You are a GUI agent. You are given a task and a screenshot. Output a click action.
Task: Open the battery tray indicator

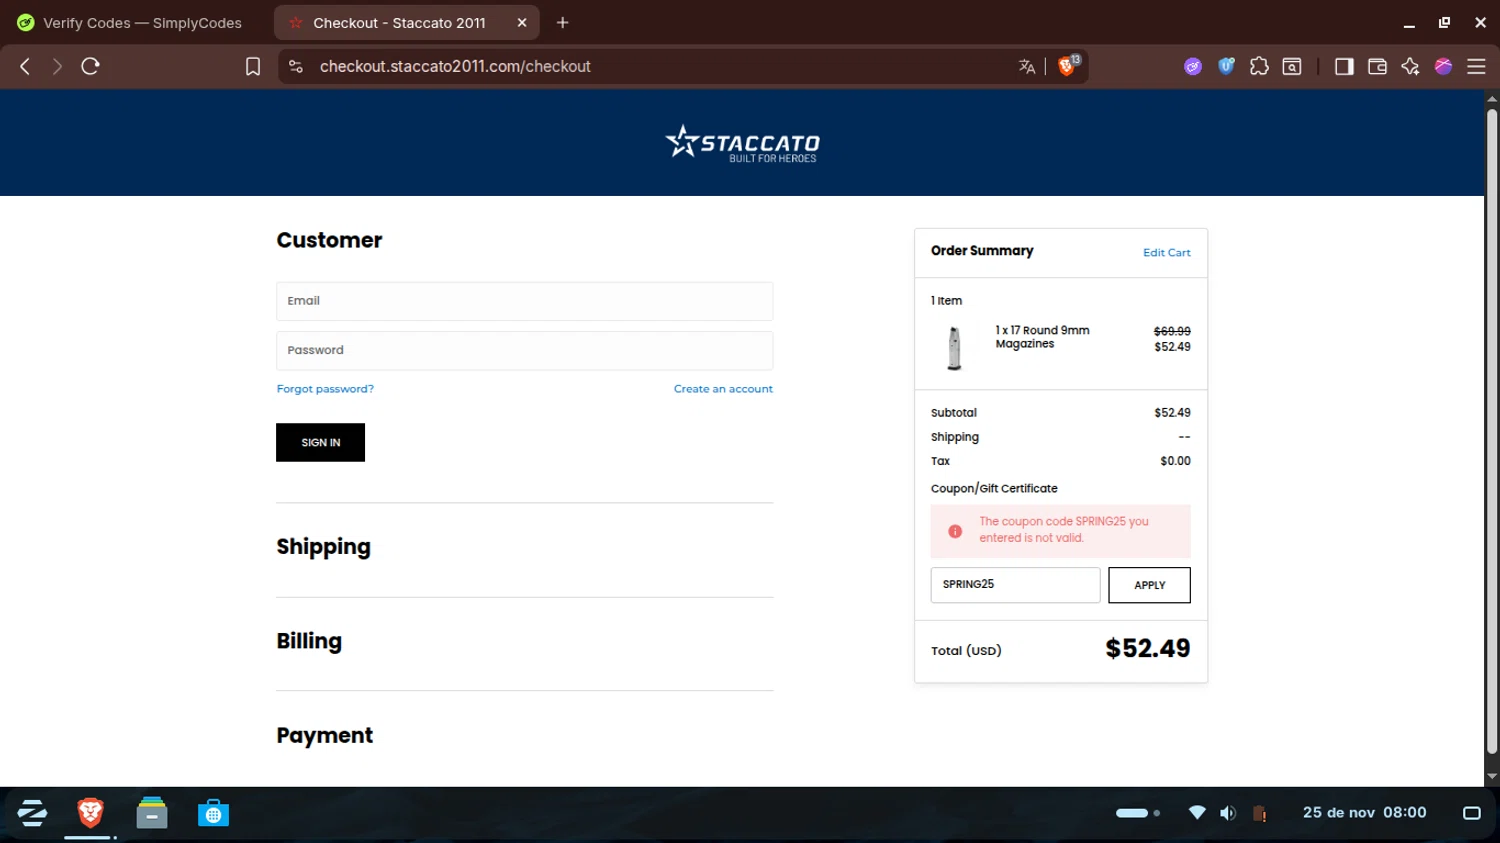pos(1260,813)
